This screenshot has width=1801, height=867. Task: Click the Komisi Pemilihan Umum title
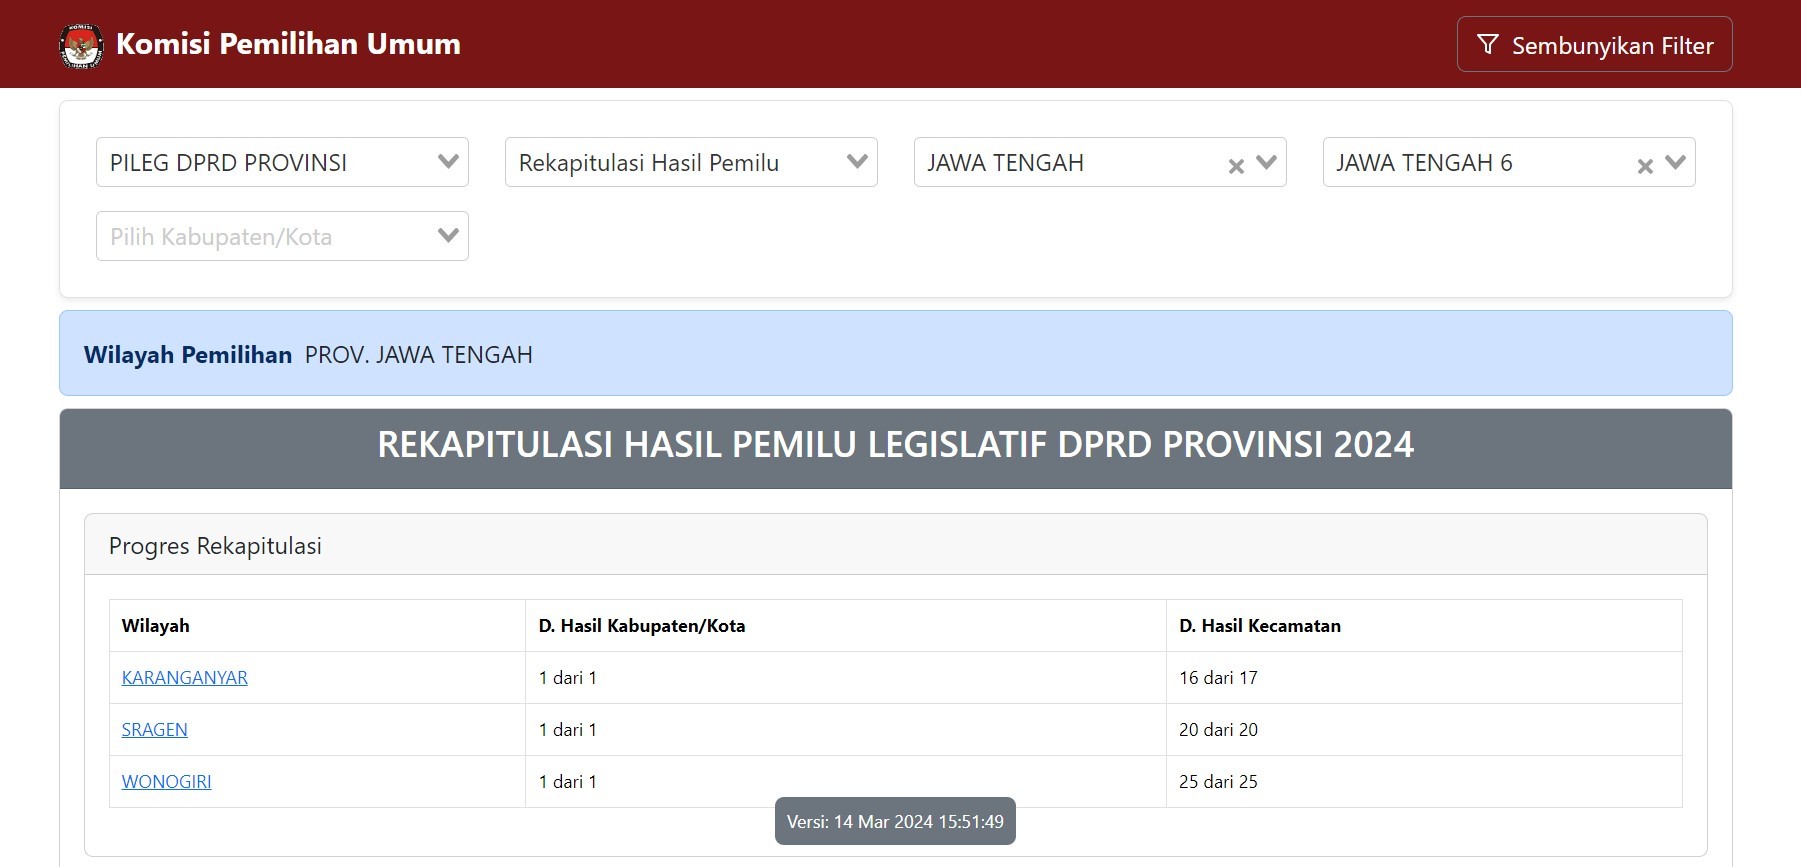[288, 45]
